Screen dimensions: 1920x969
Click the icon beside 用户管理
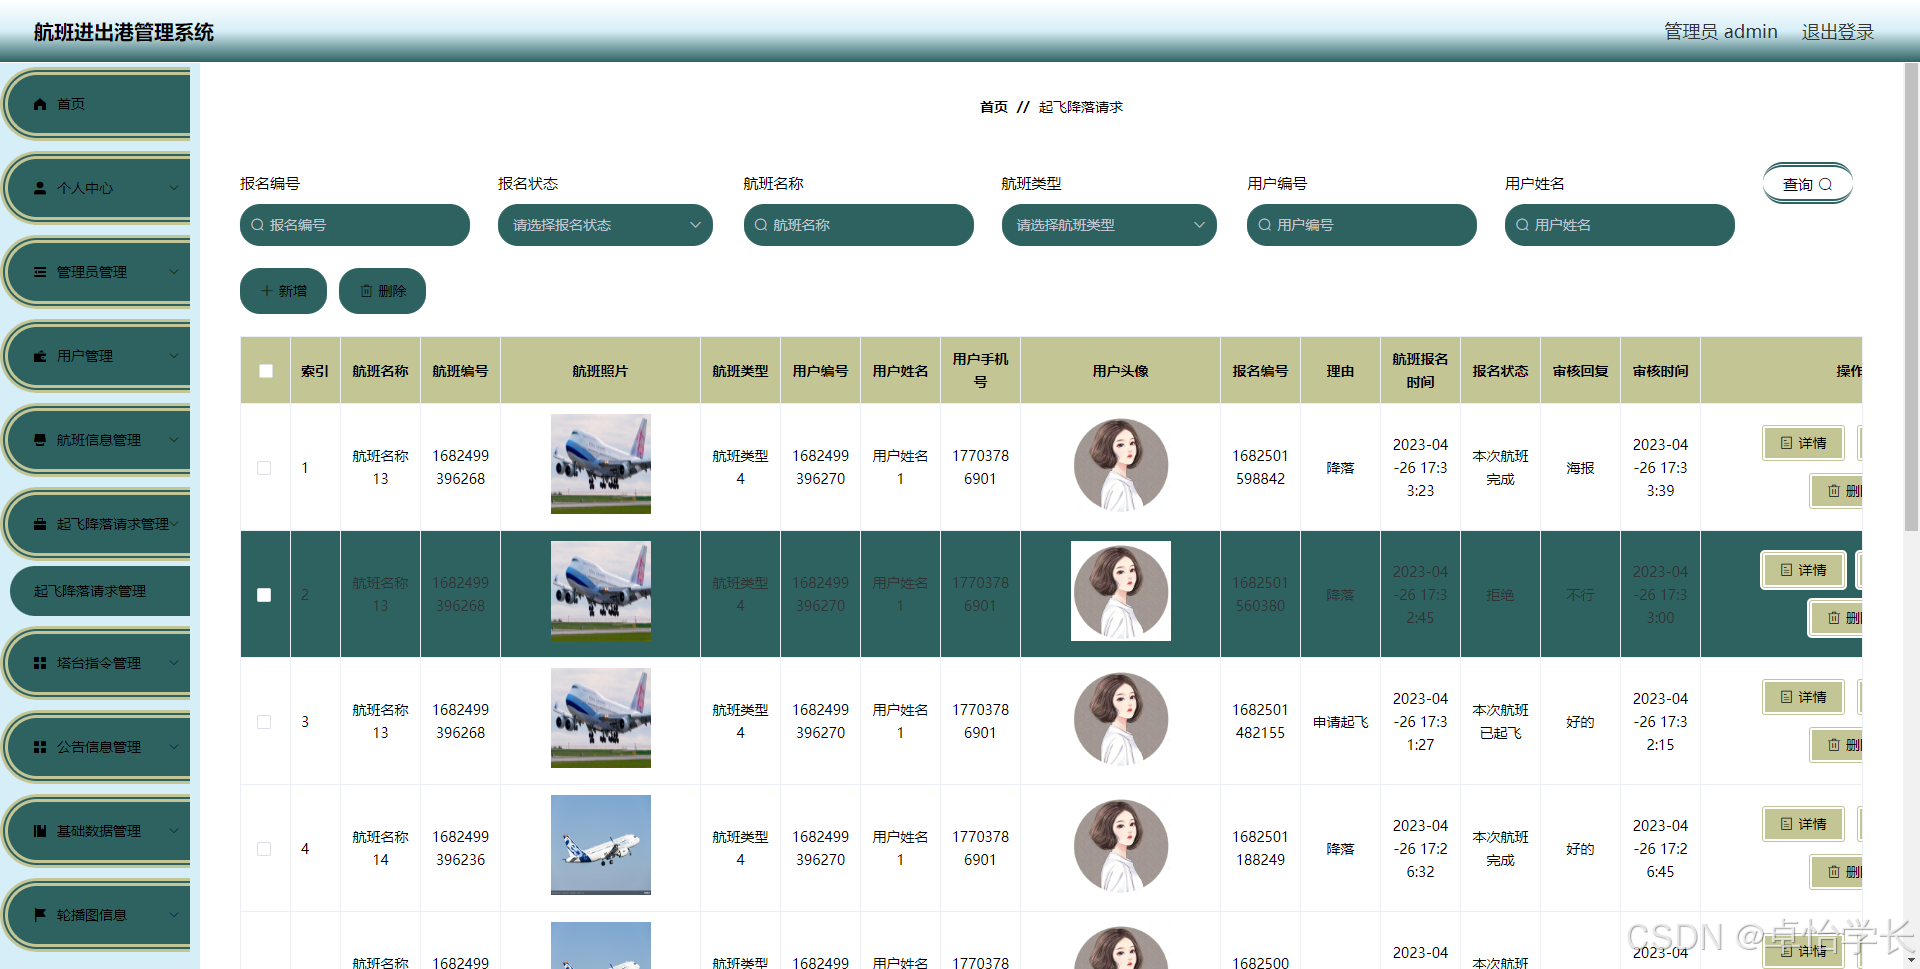pyautogui.click(x=40, y=356)
